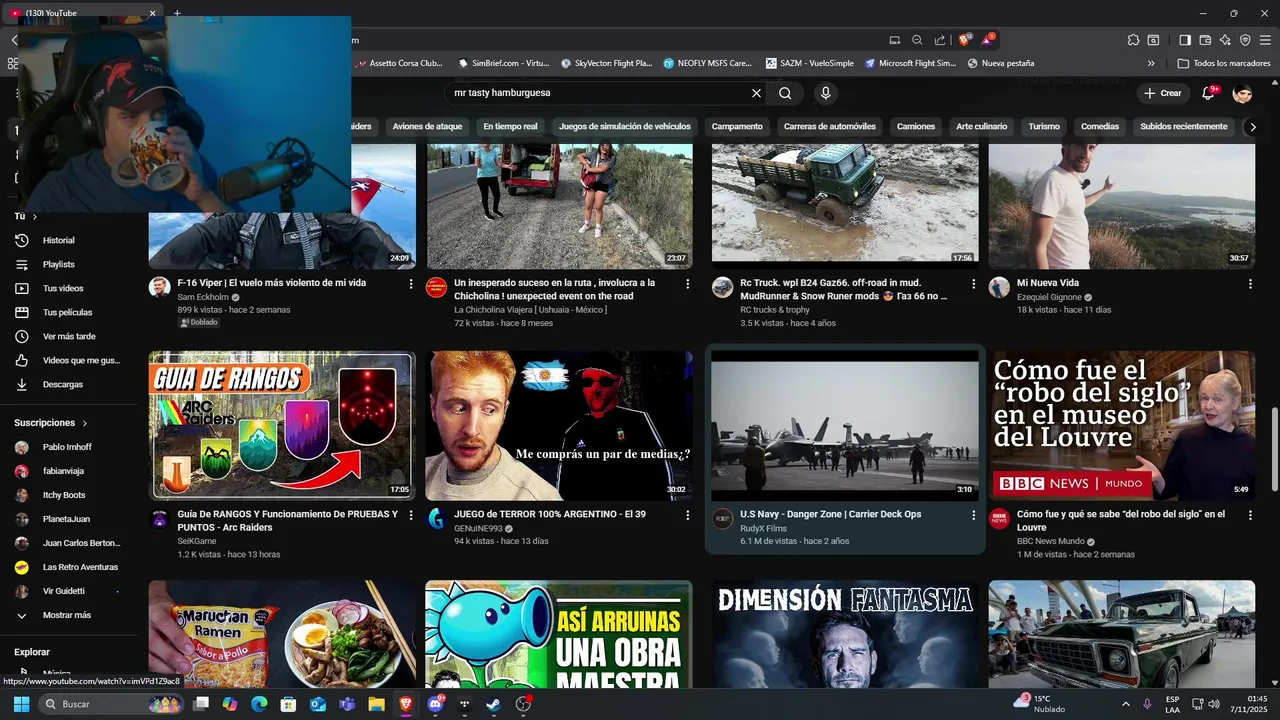Select the Arte culinario filter chip
Viewport: 1280px width, 720px height.
tap(981, 127)
